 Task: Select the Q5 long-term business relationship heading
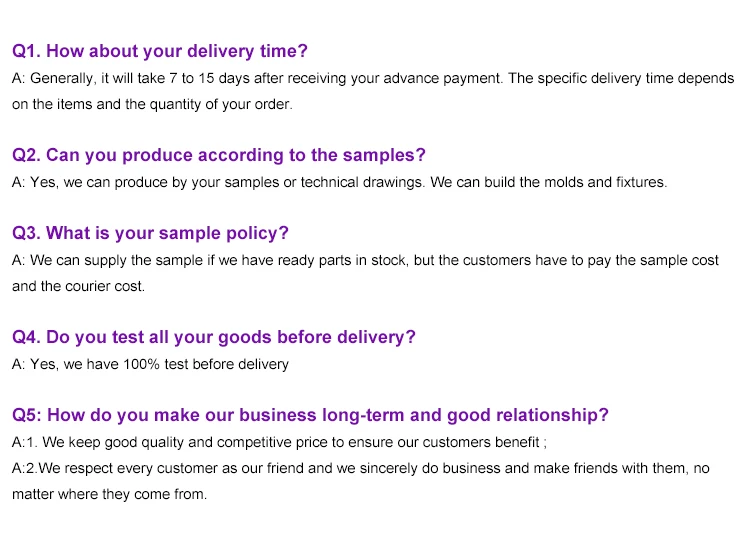point(310,415)
